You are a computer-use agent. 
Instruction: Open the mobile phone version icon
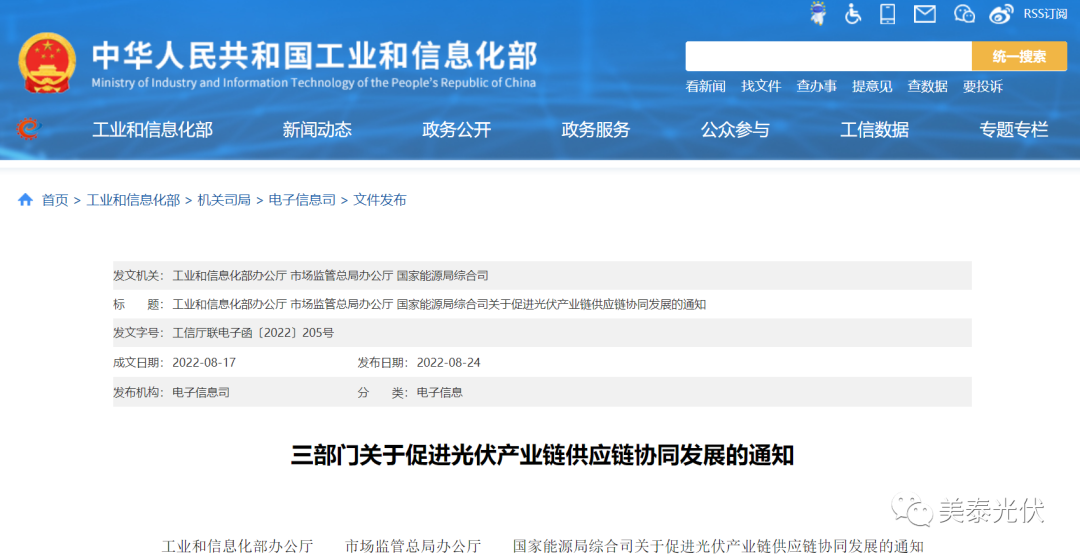click(888, 14)
